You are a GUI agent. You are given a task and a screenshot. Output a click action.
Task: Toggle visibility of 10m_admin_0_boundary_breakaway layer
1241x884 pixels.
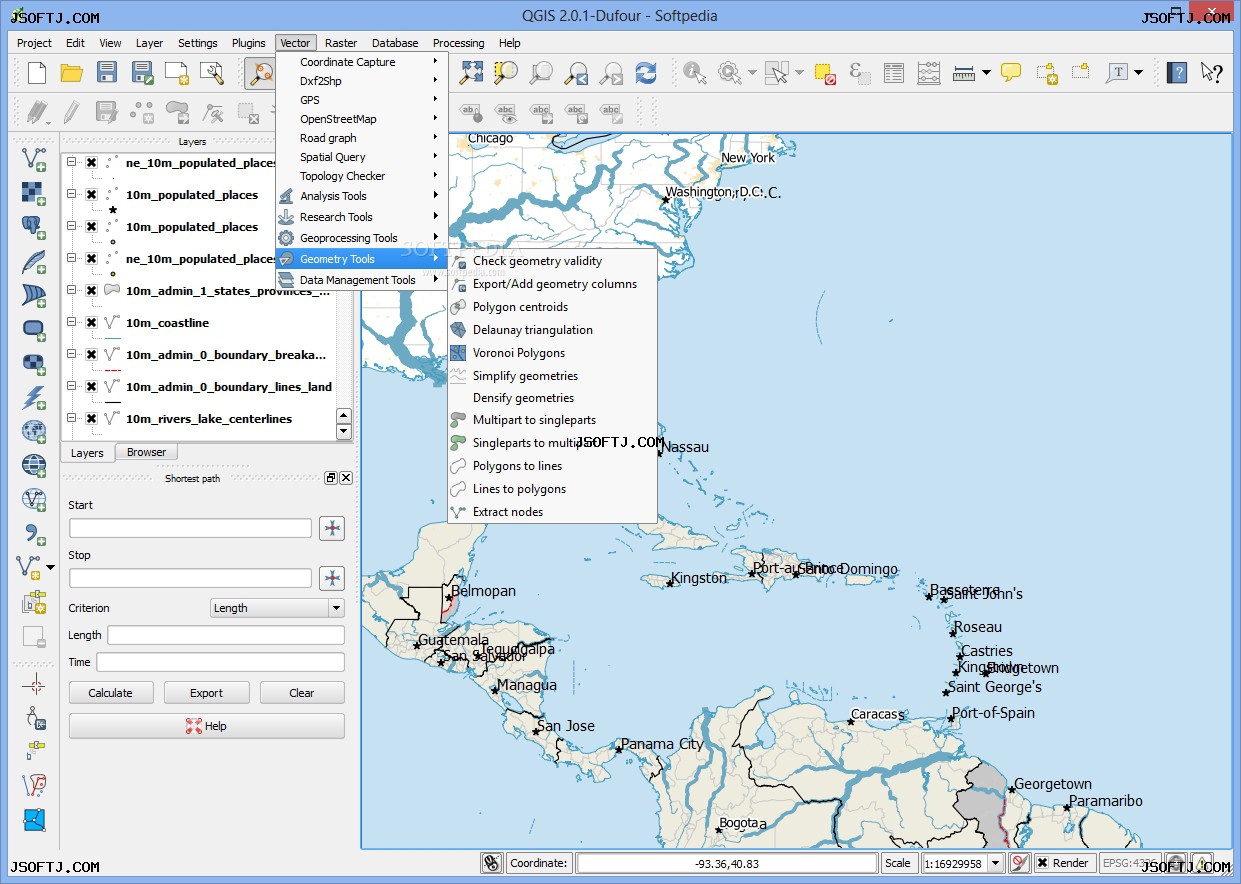click(91, 355)
